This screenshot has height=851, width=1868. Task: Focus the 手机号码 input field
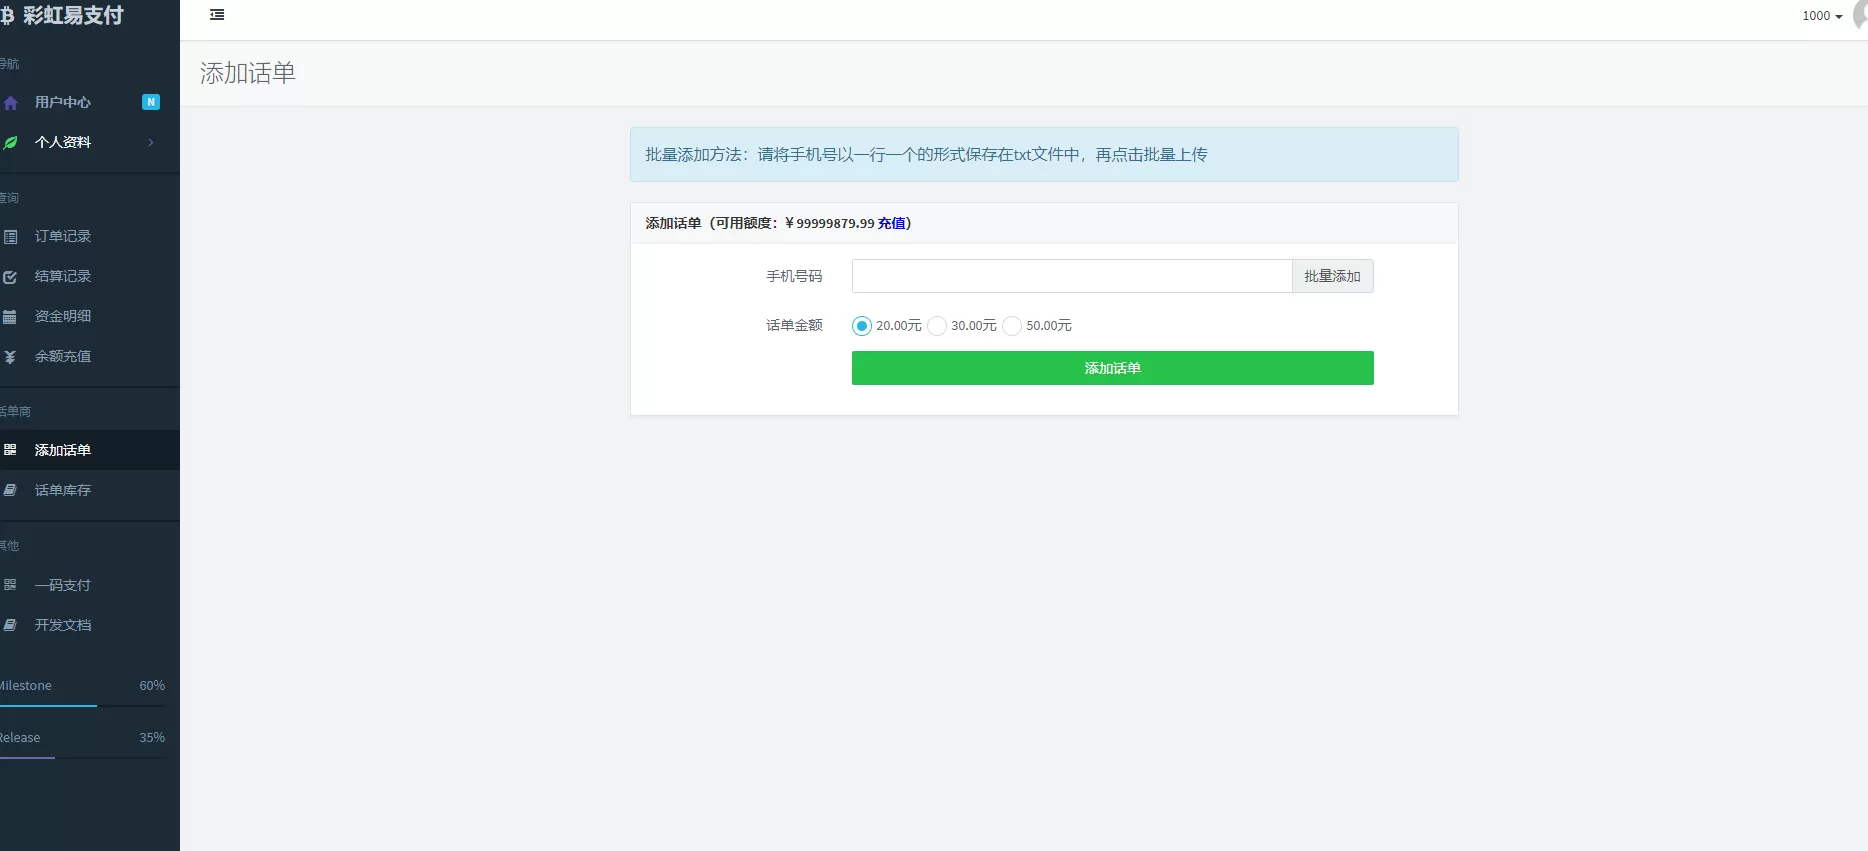(1071, 276)
